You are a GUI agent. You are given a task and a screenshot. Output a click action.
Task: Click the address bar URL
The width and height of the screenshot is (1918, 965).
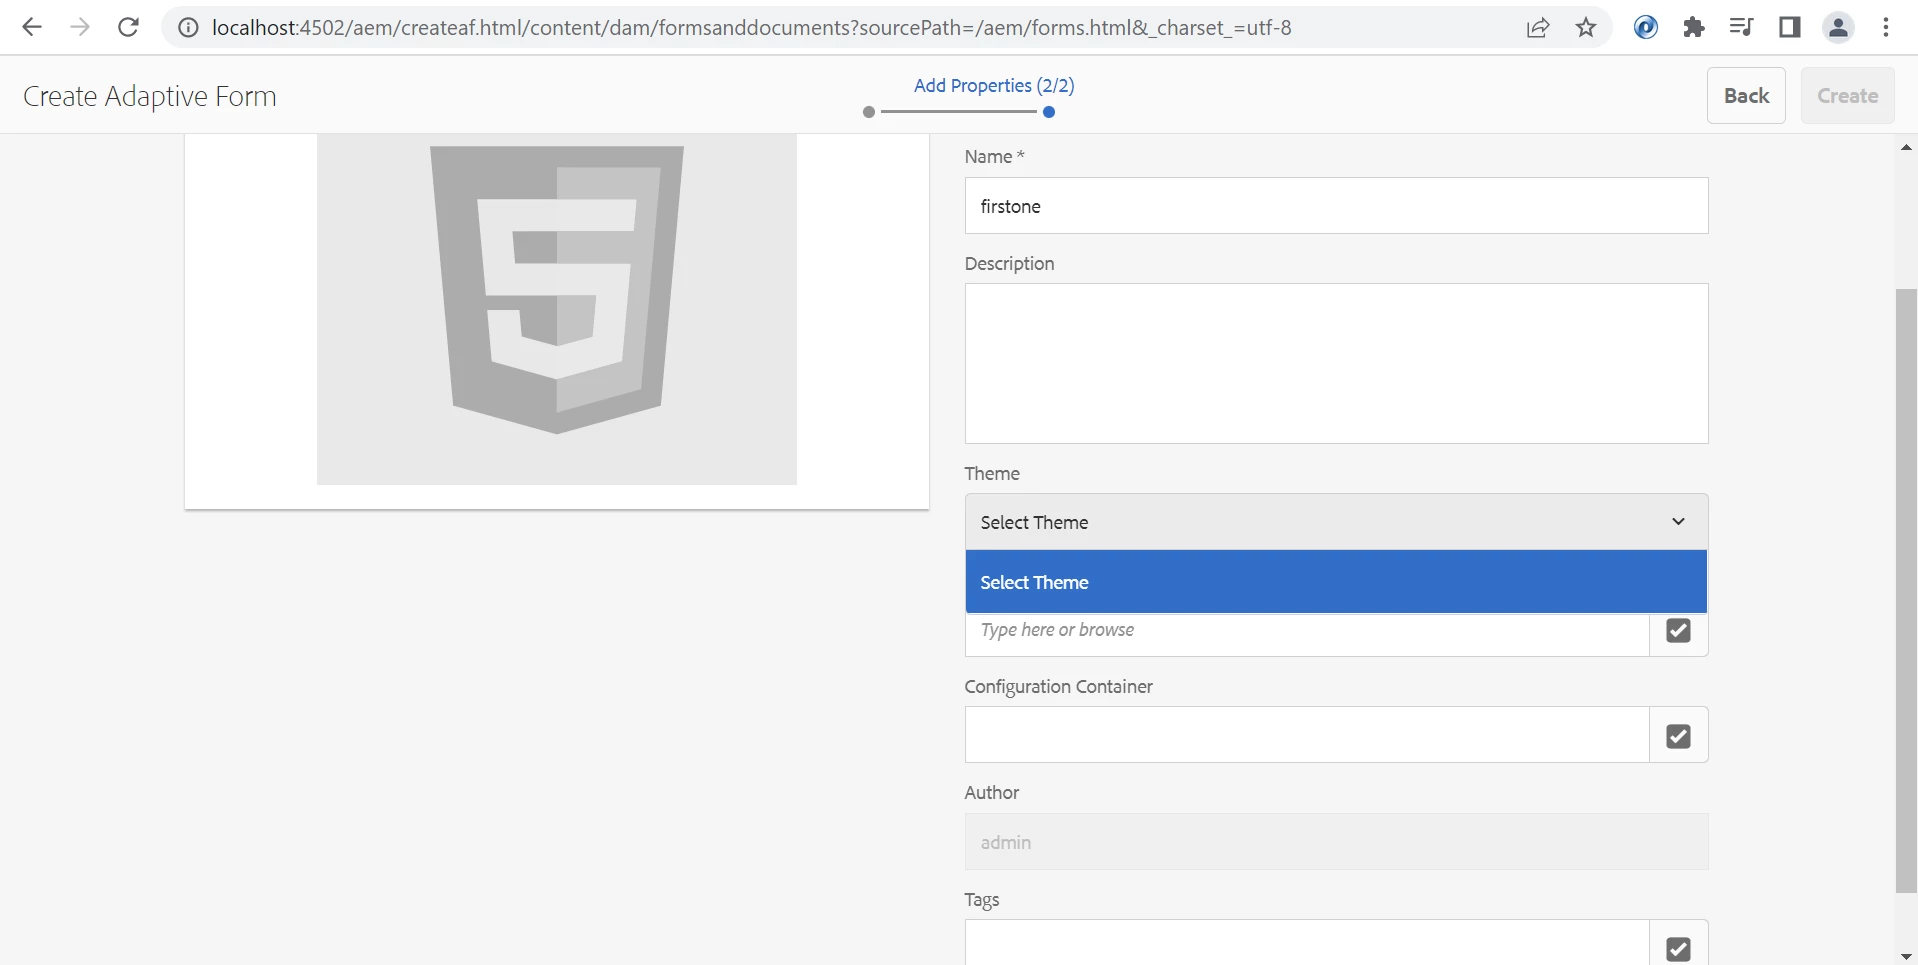click(x=752, y=28)
